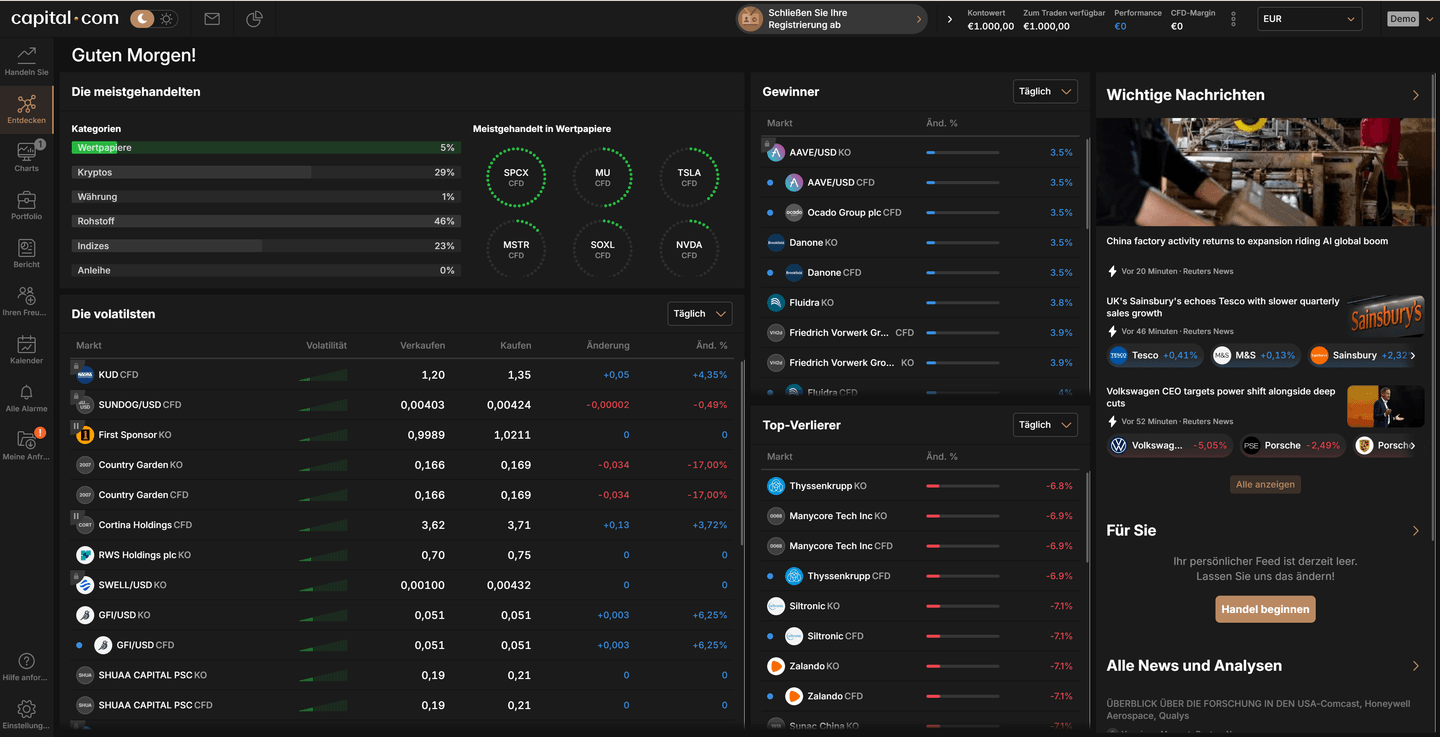Open the EUR currency dropdown
1440x737 pixels.
[x=1309, y=19]
